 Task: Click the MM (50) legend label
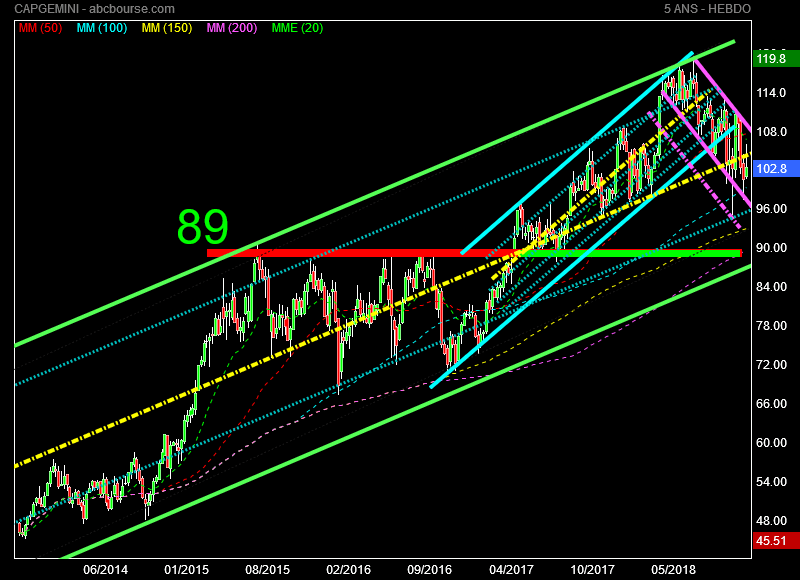pos(40,28)
